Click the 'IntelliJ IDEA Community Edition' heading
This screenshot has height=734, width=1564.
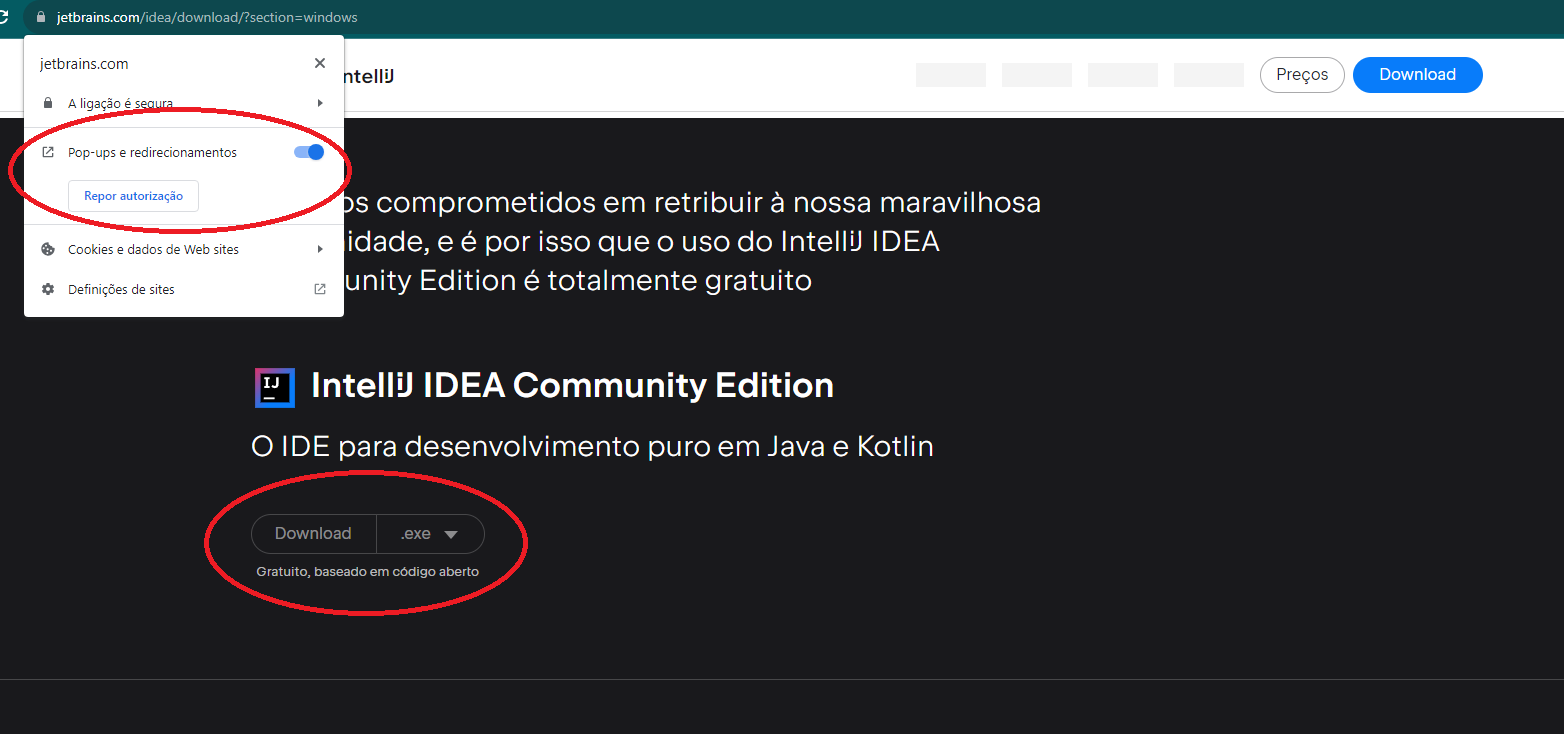pyautogui.click(x=572, y=385)
